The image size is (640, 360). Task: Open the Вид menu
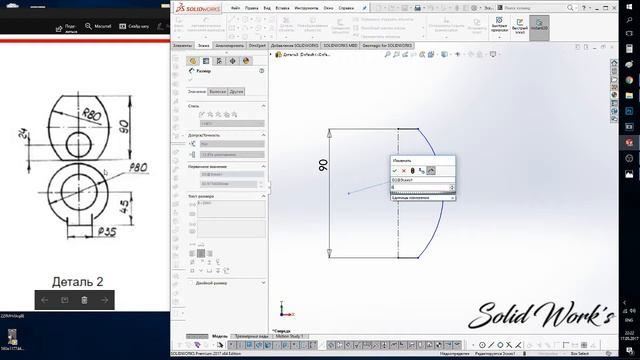267,8
